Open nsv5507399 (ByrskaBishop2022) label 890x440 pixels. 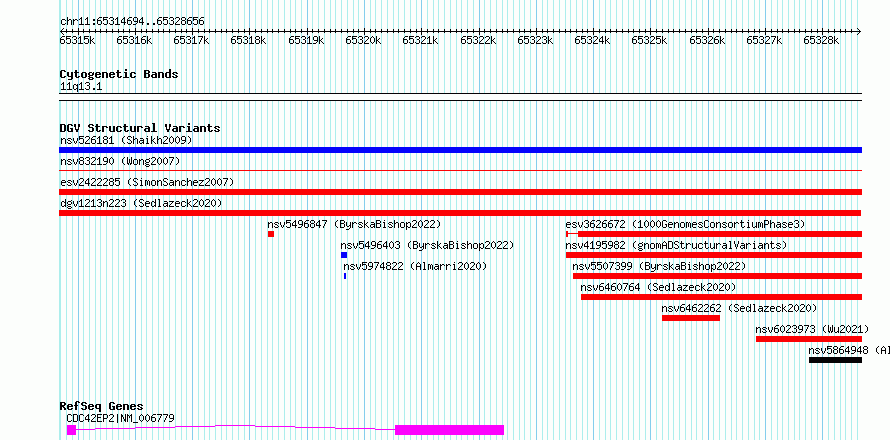click(x=659, y=266)
